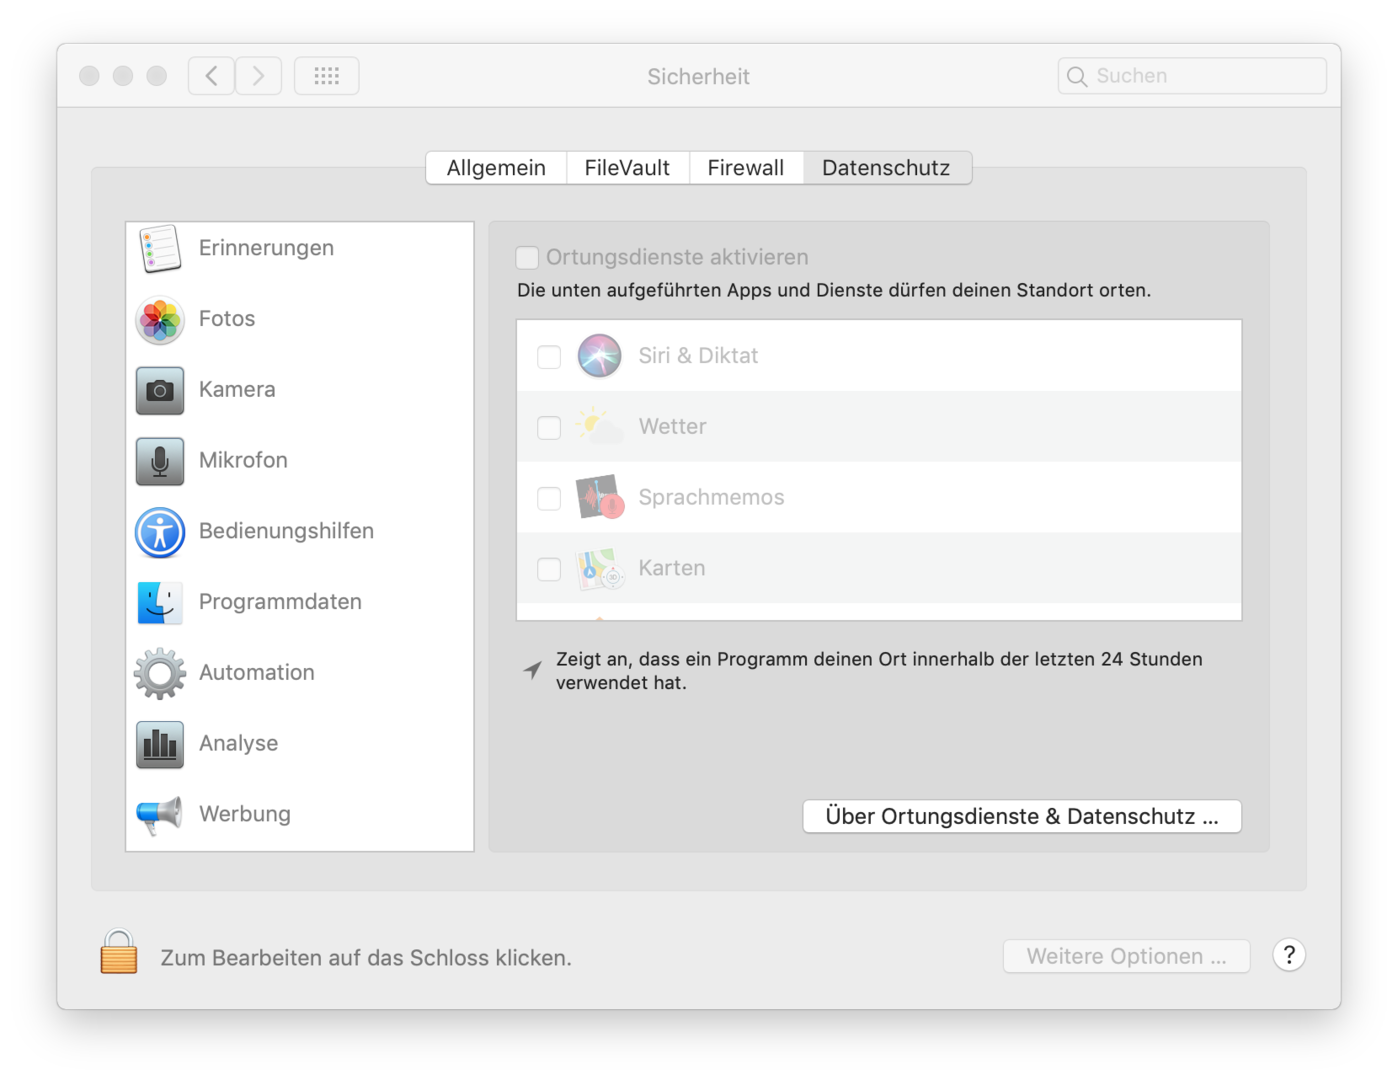Check the Wetter location checkbox

549,428
